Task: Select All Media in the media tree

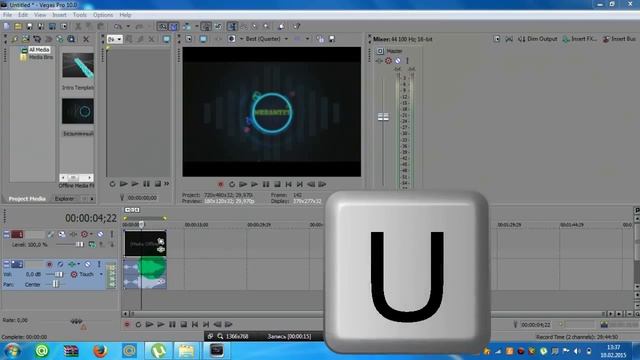Action: click(39, 50)
